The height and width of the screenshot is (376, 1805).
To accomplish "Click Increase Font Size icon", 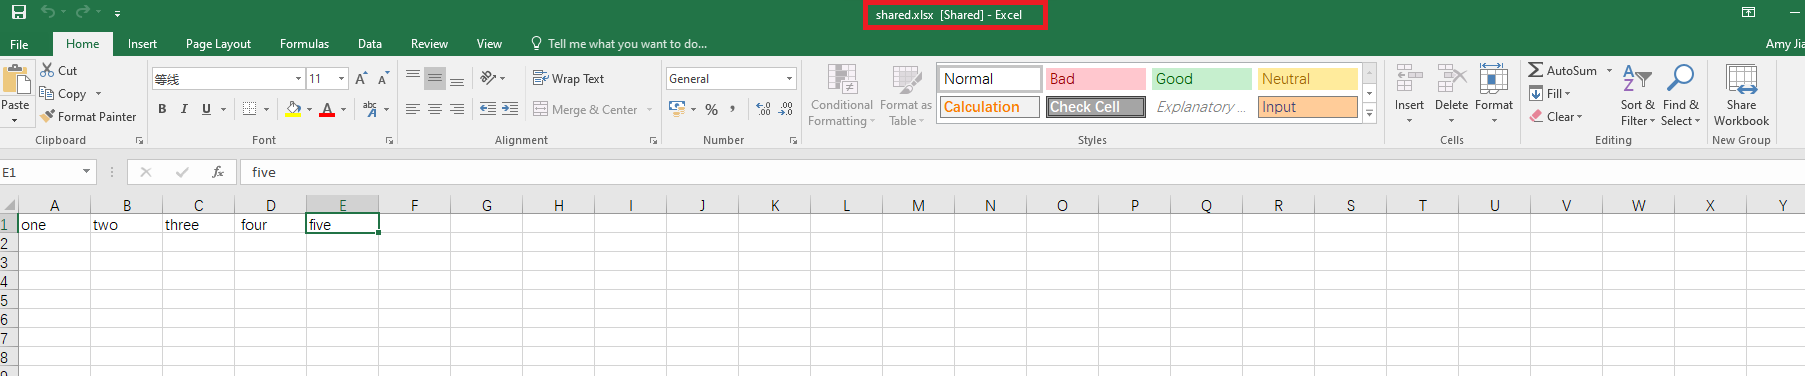I will (361, 79).
